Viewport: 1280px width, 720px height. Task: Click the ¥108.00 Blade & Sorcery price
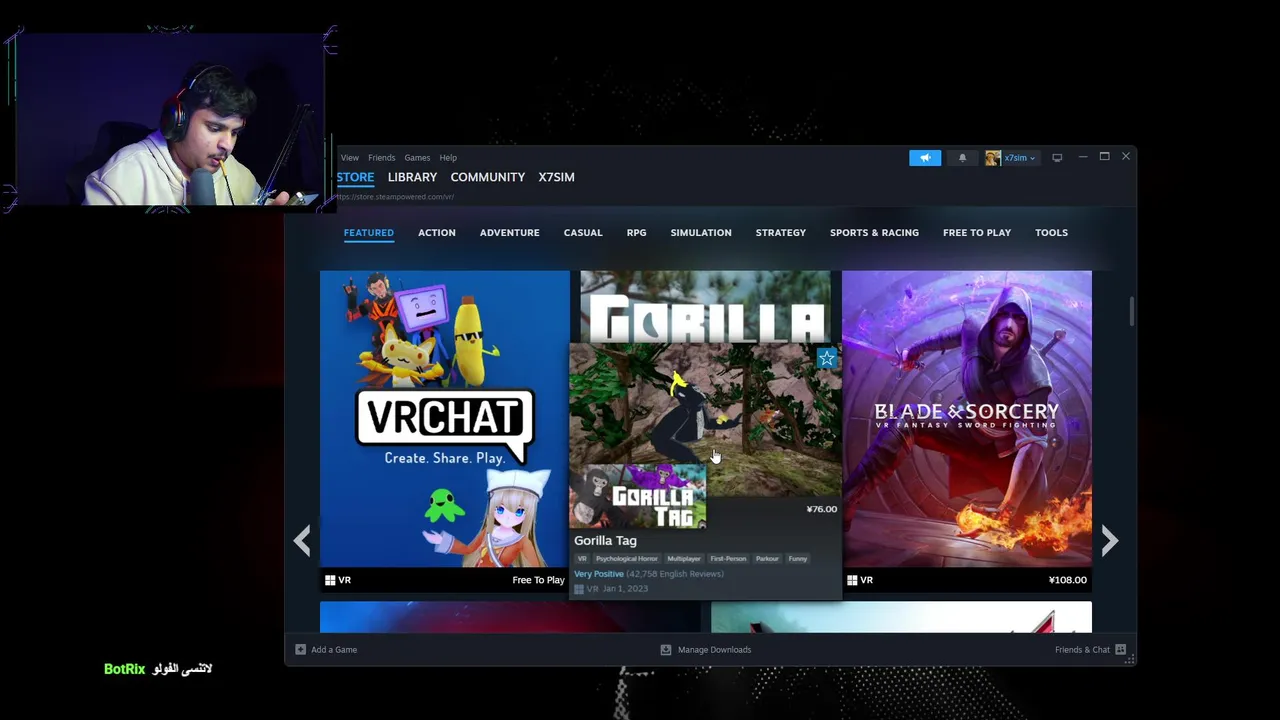click(x=1067, y=580)
